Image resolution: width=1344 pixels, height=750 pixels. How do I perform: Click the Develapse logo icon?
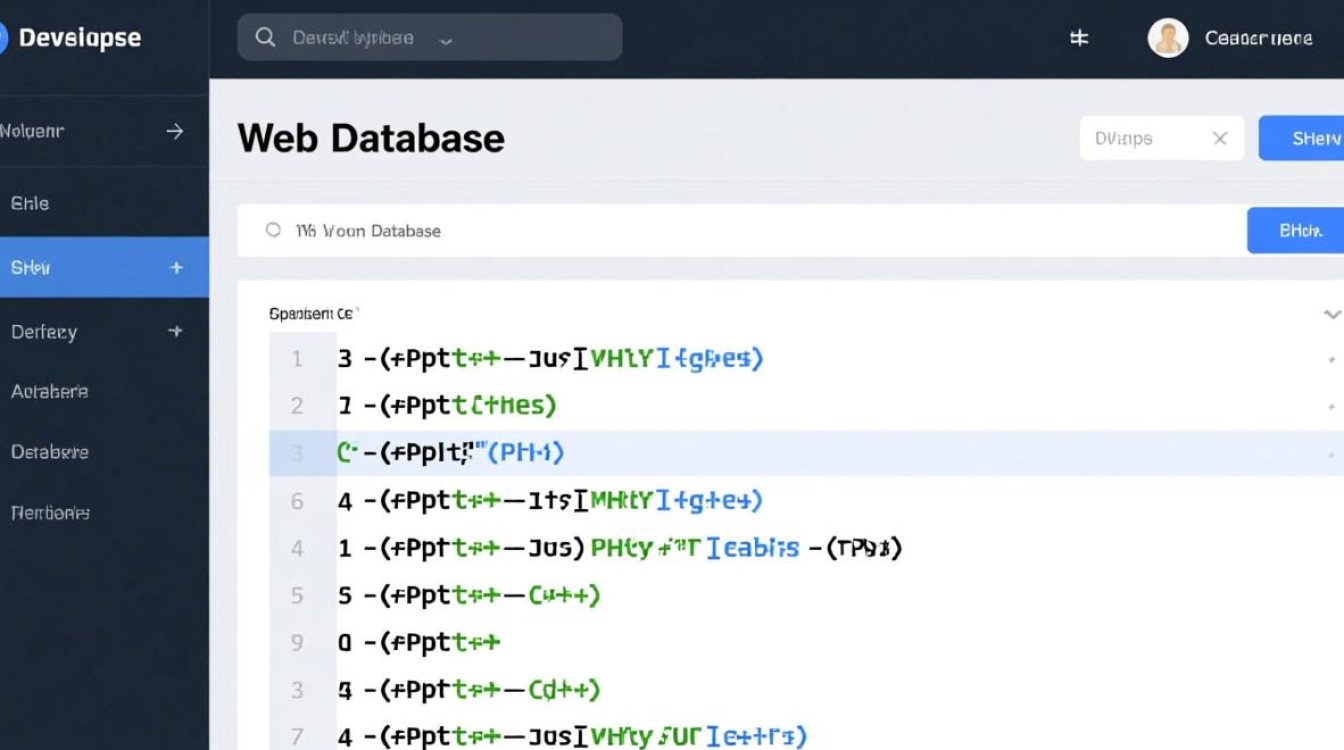coord(3,38)
